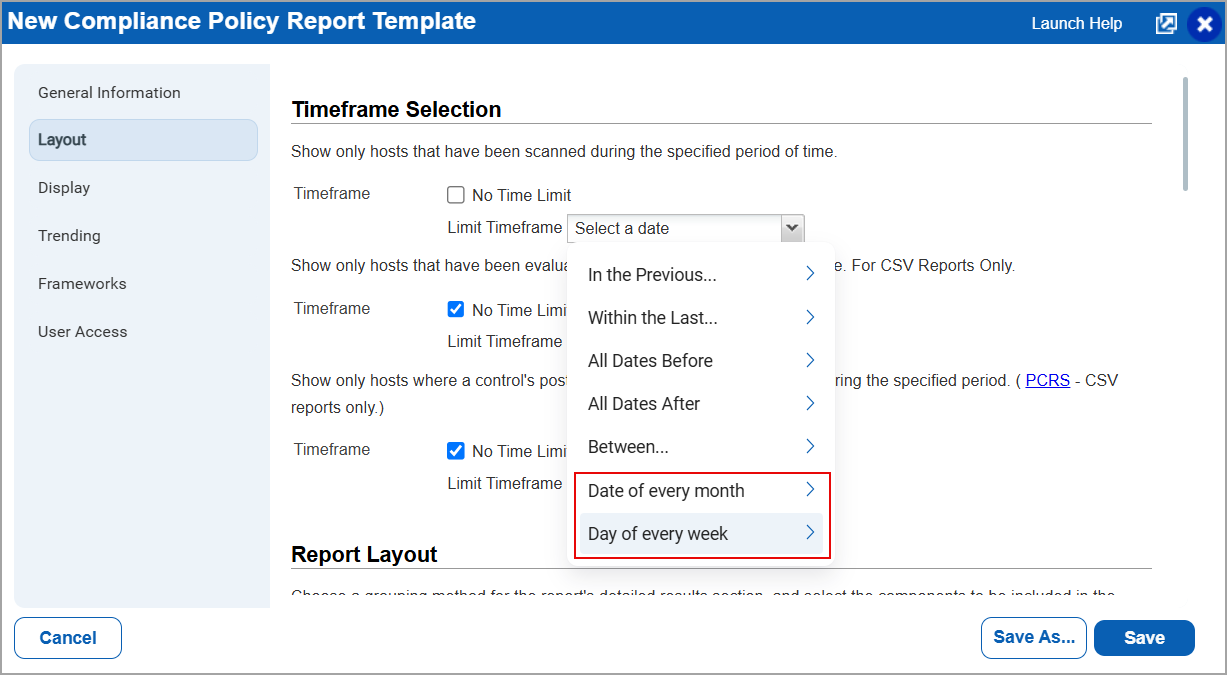Open the 'All Dates After' chevron
Viewport: 1227px width, 675px height.
(810, 403)
